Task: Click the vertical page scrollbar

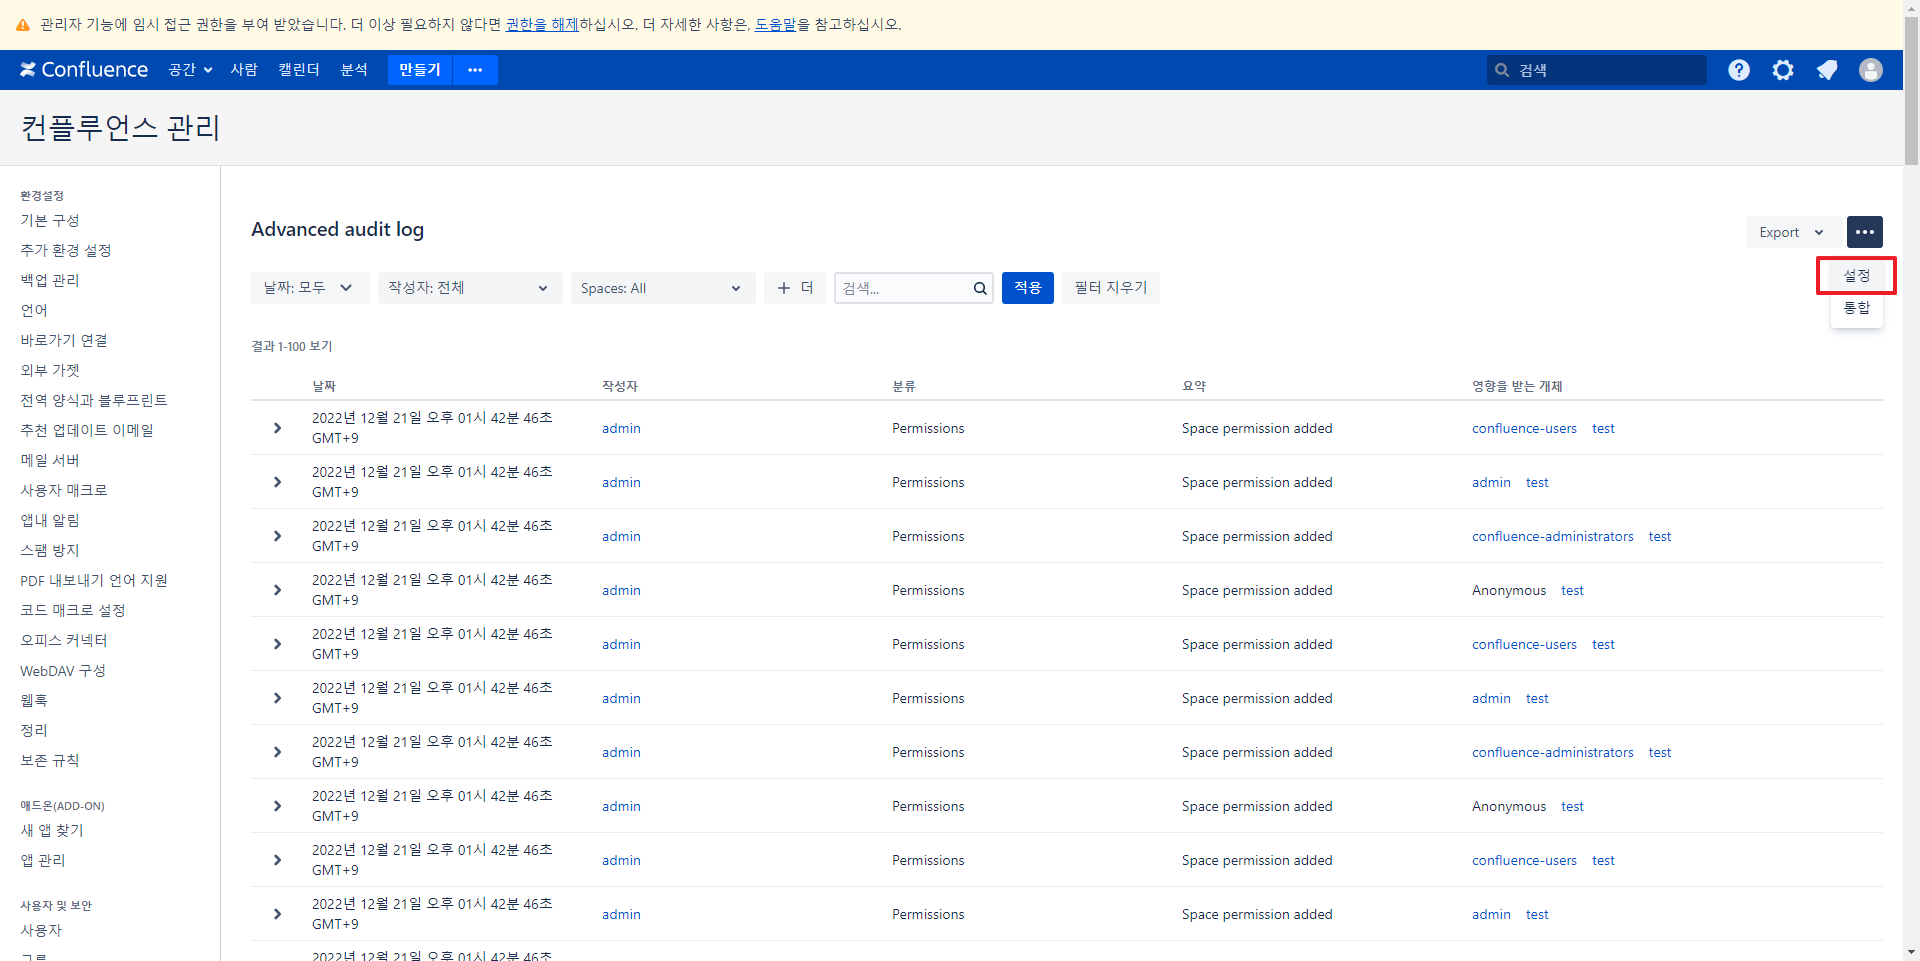Action: pos(1911,90)
